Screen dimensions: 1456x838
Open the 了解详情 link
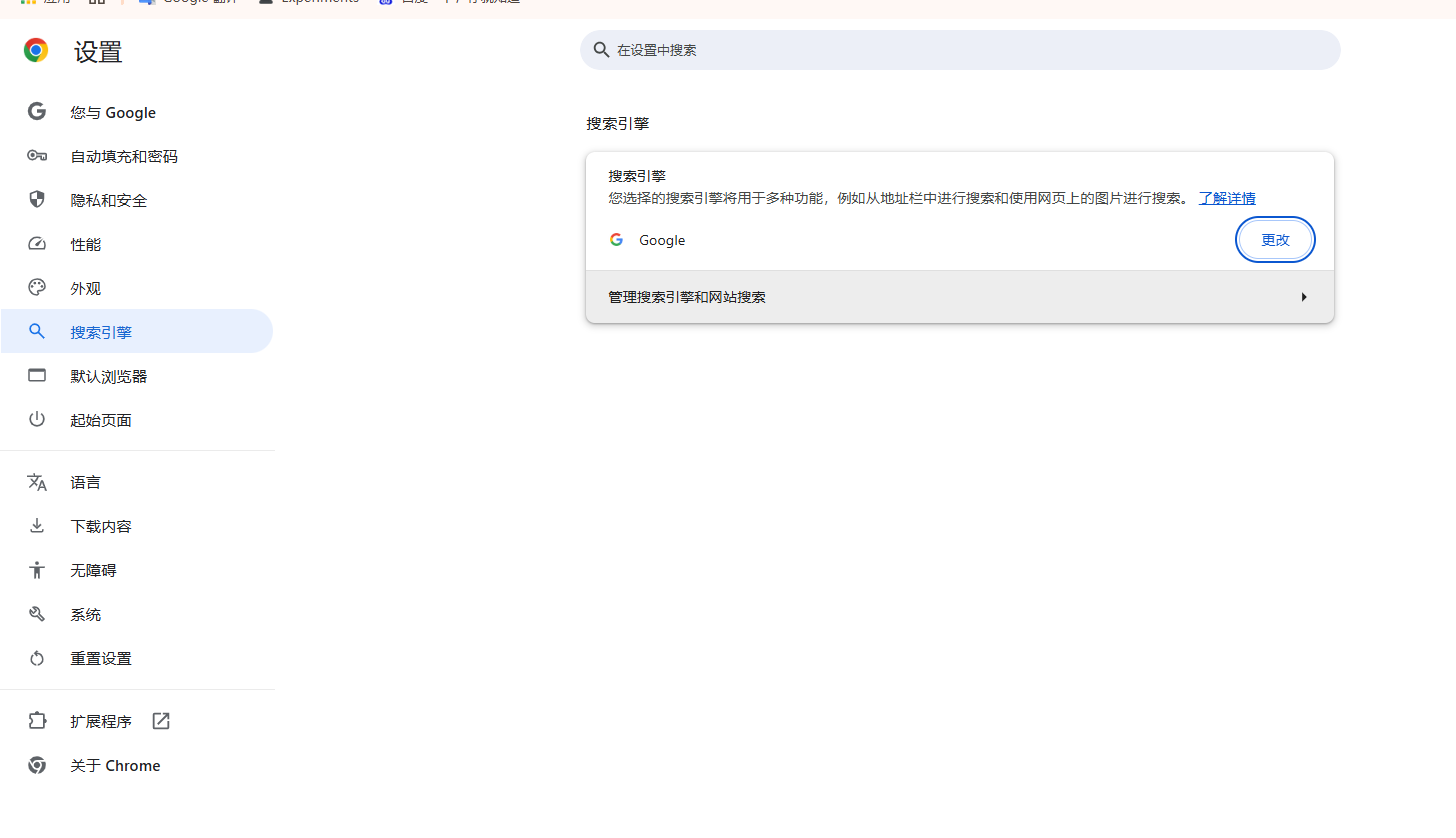1227,198
